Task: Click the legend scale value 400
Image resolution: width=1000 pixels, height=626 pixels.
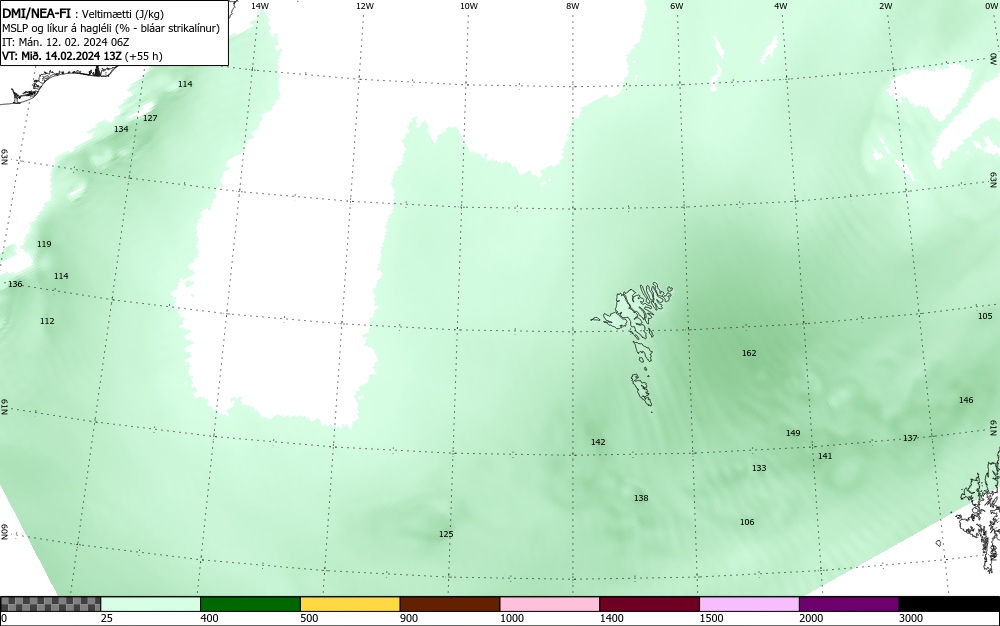Action: (x=209, y=618)
